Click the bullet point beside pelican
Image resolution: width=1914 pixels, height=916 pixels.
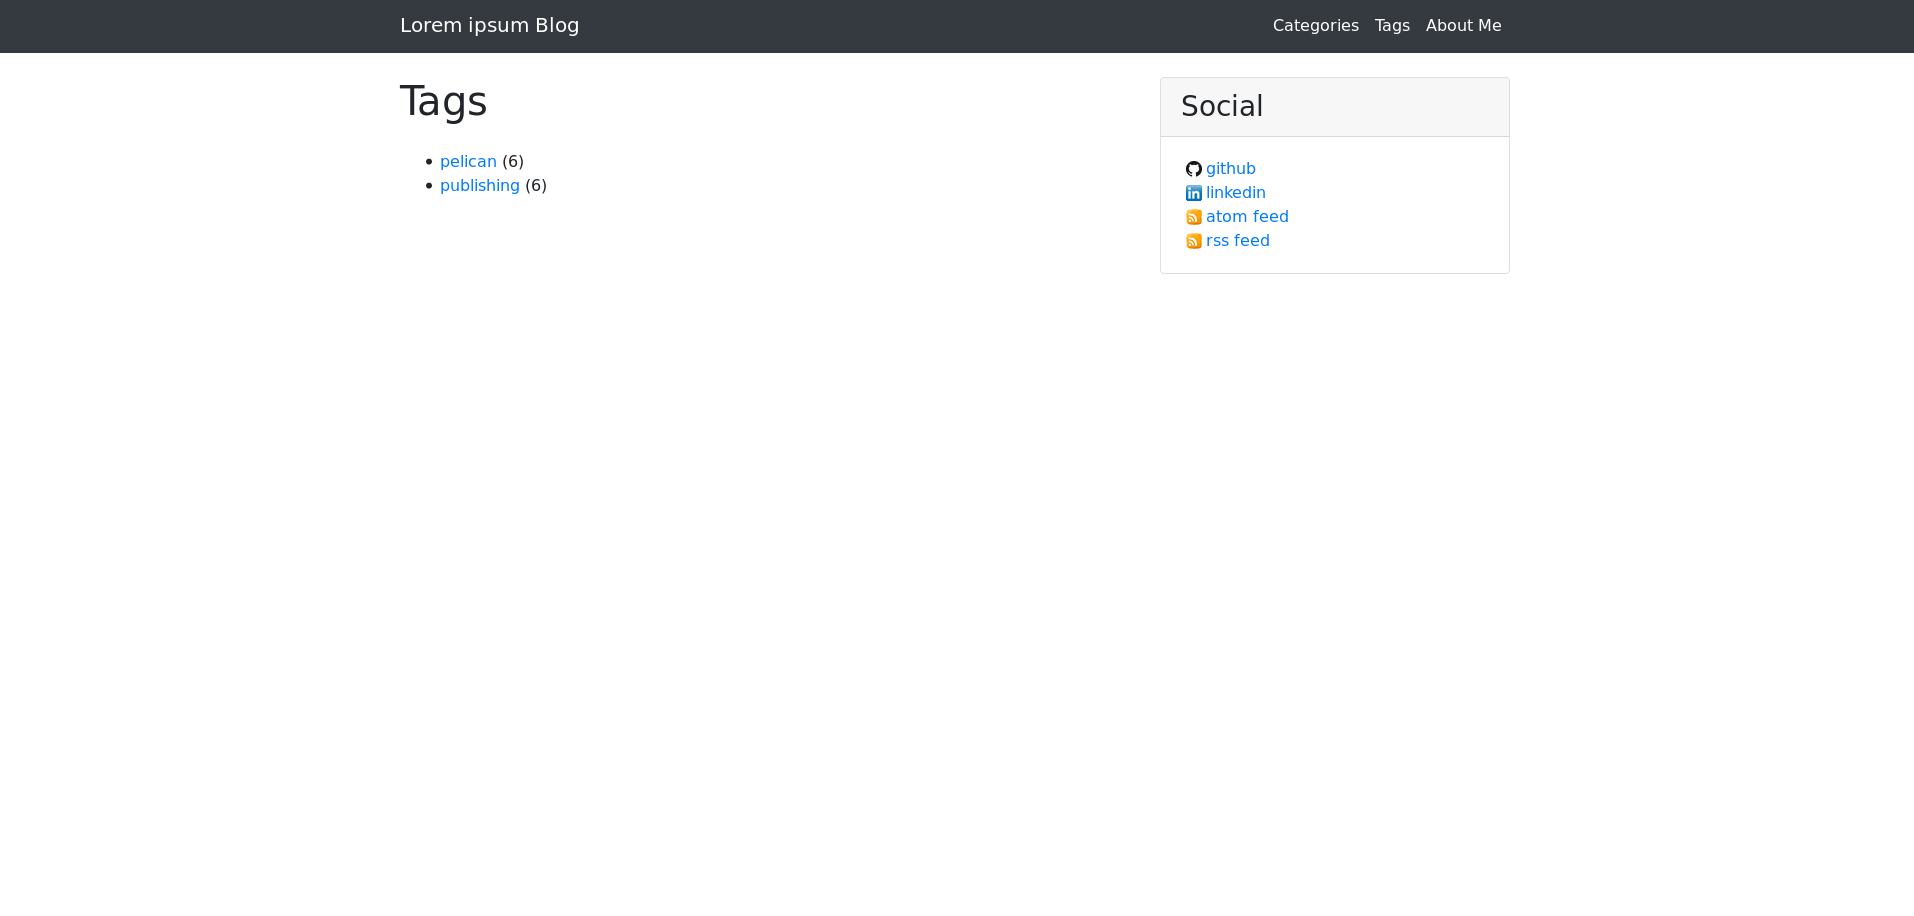pyautogui.click(x=429, y=162)
